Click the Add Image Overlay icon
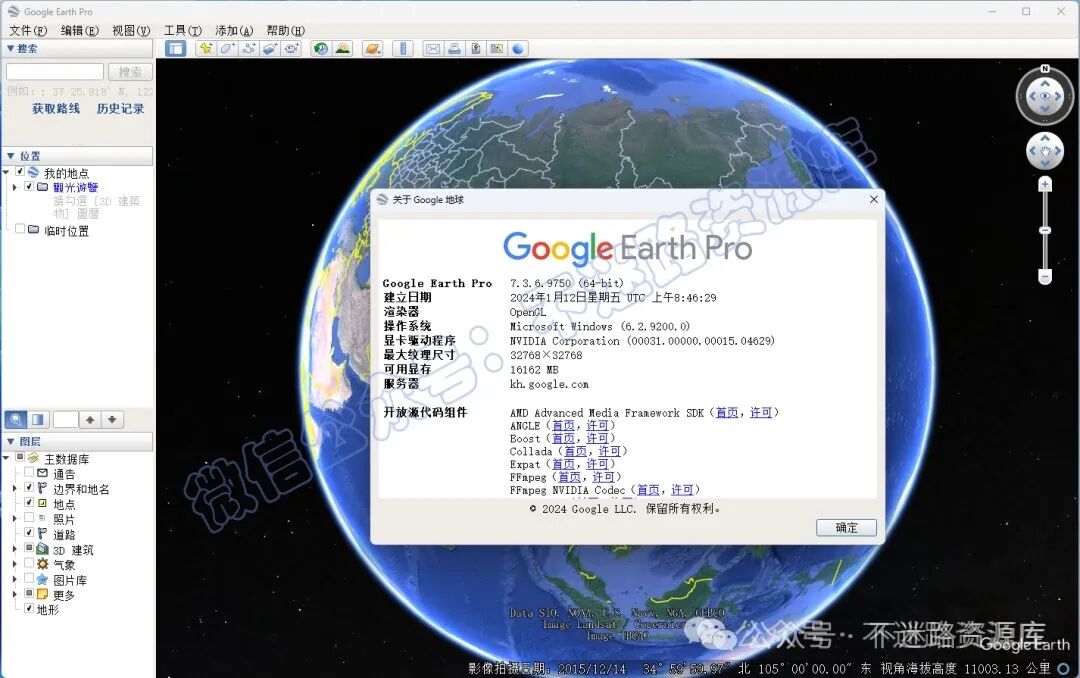The height and width of the screenshot is (678, 1080). pos(270,48)
